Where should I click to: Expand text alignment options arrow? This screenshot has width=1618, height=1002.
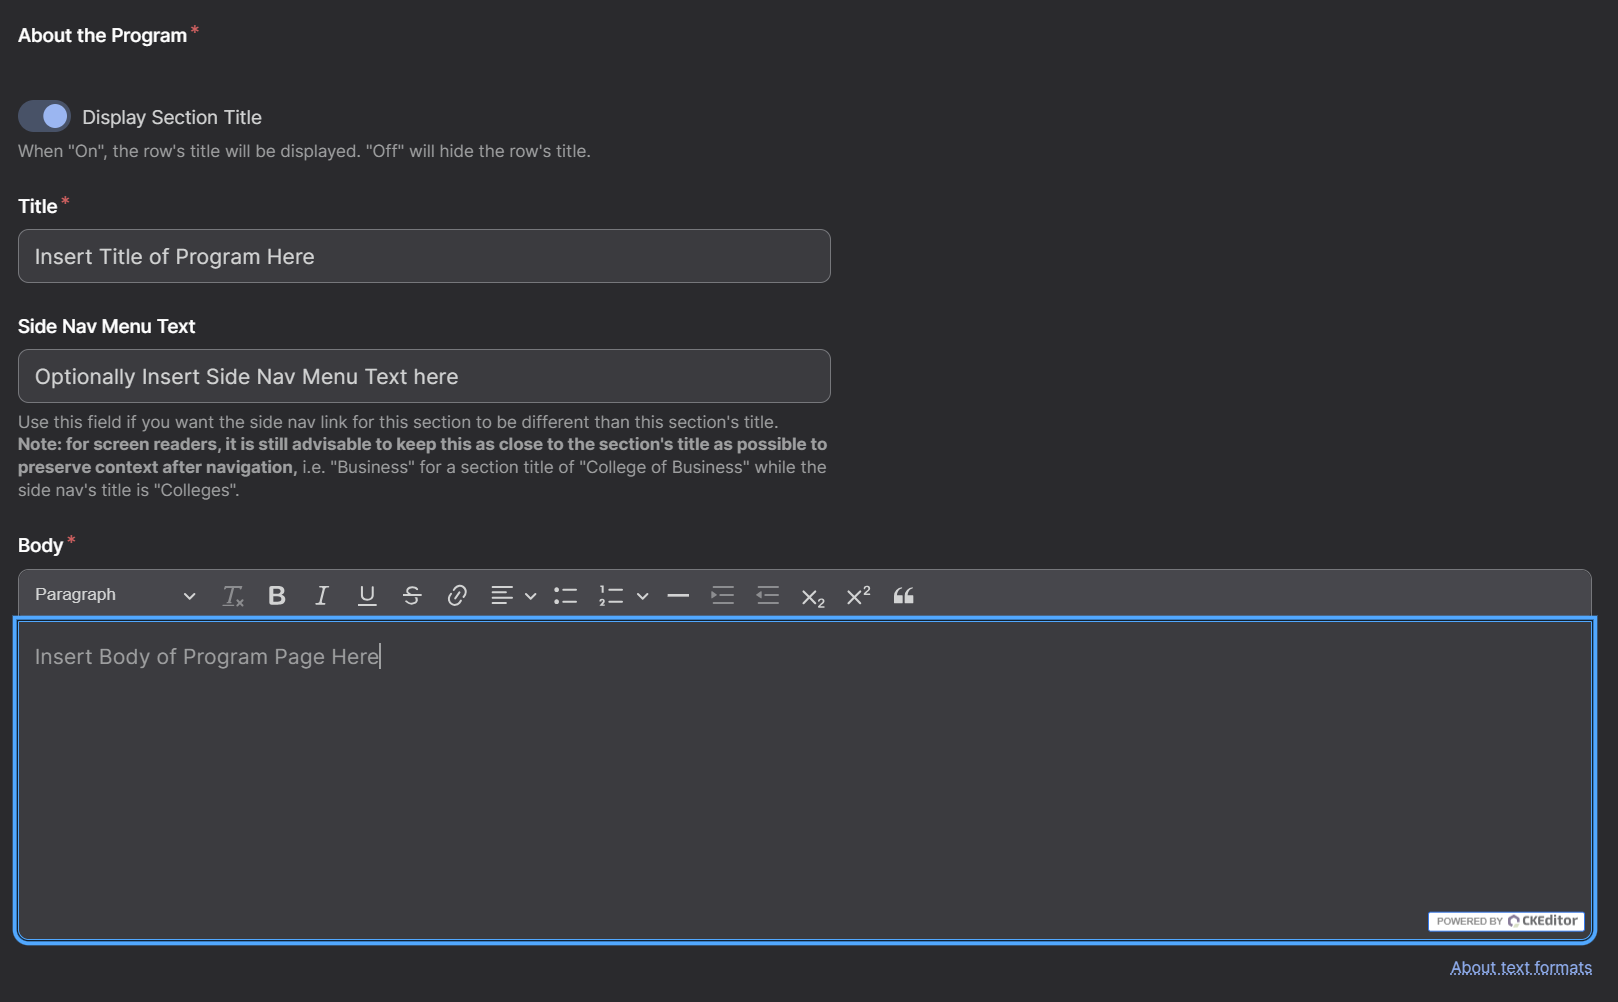point(531,596)
